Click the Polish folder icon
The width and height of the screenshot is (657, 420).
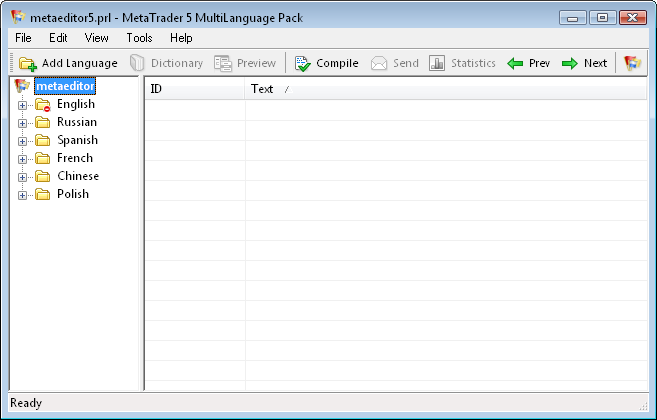click(x=43, y=194)
